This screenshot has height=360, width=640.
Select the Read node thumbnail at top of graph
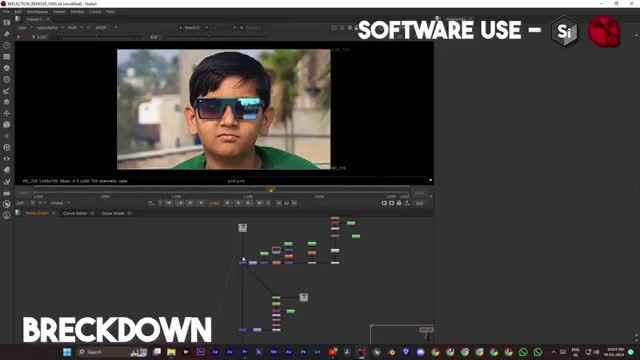(x=242, y=228)
